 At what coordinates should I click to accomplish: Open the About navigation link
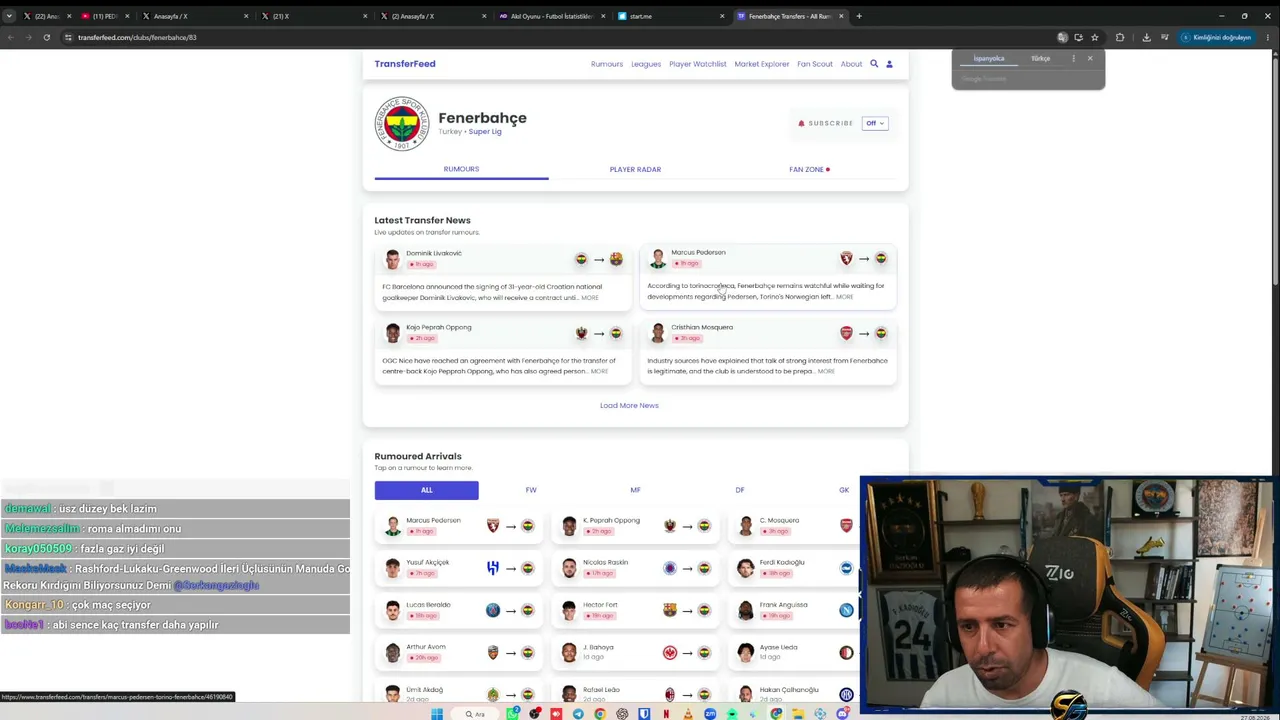[x=851, y=64]
